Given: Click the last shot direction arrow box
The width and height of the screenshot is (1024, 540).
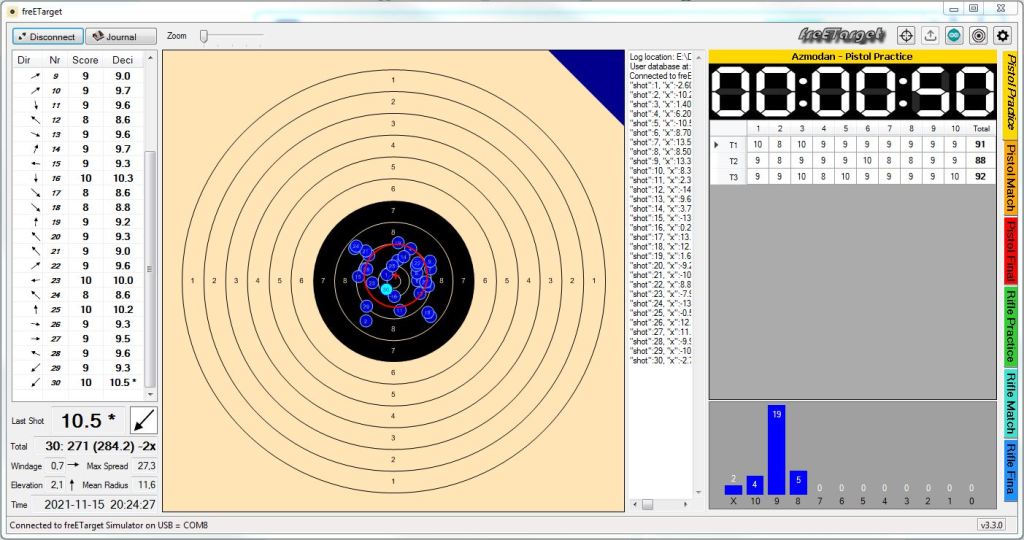Looking at the screenshot, I should [144, 420].
